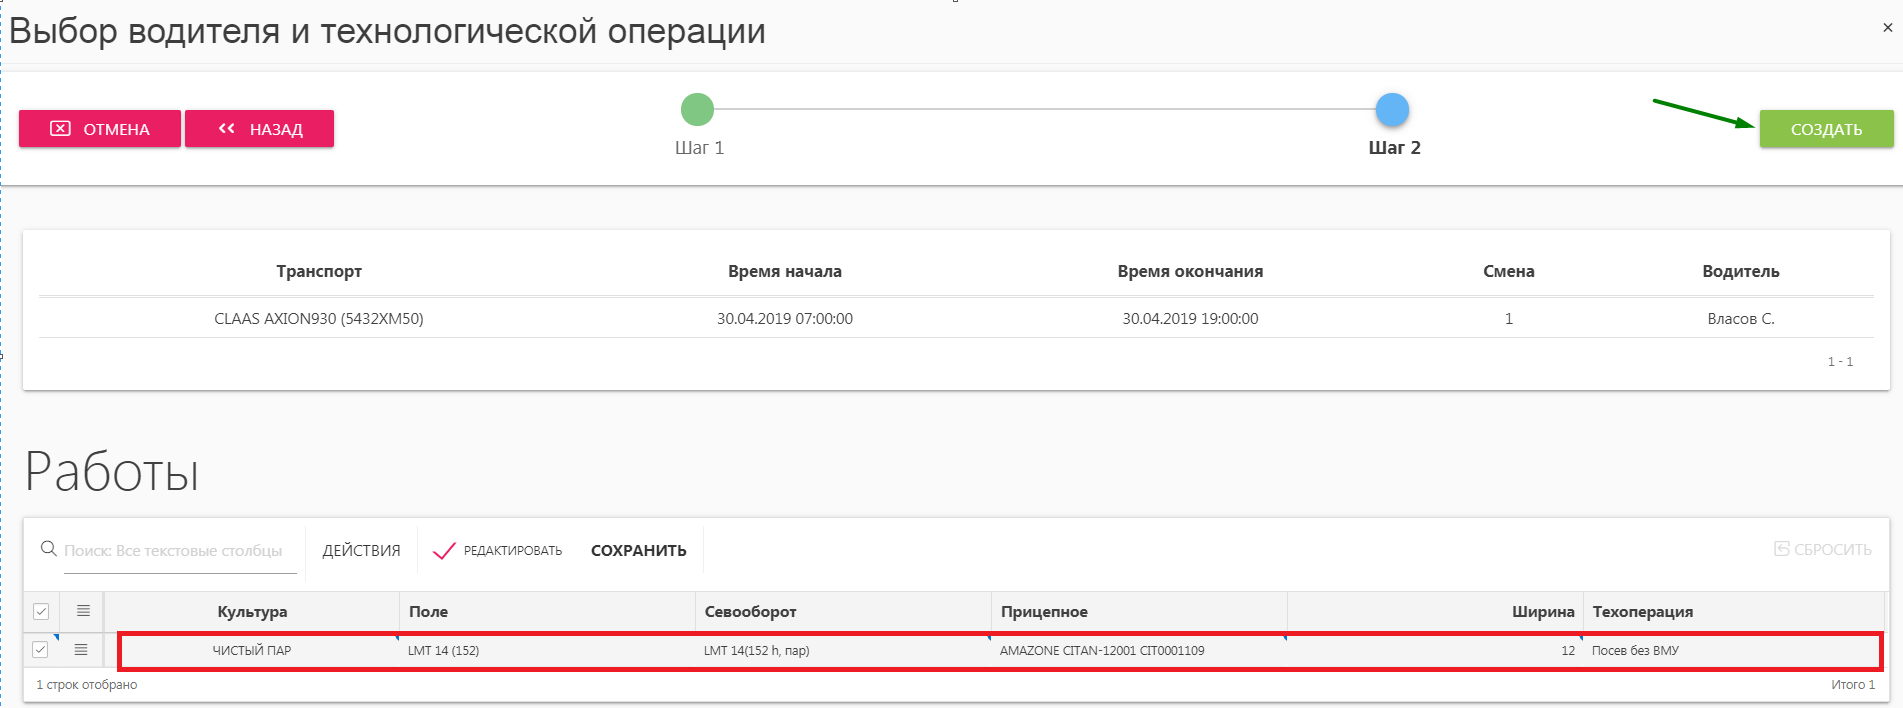The image size is (1903, 708).
Task: Click driver name Власов С.
Action: point(1741,319)
